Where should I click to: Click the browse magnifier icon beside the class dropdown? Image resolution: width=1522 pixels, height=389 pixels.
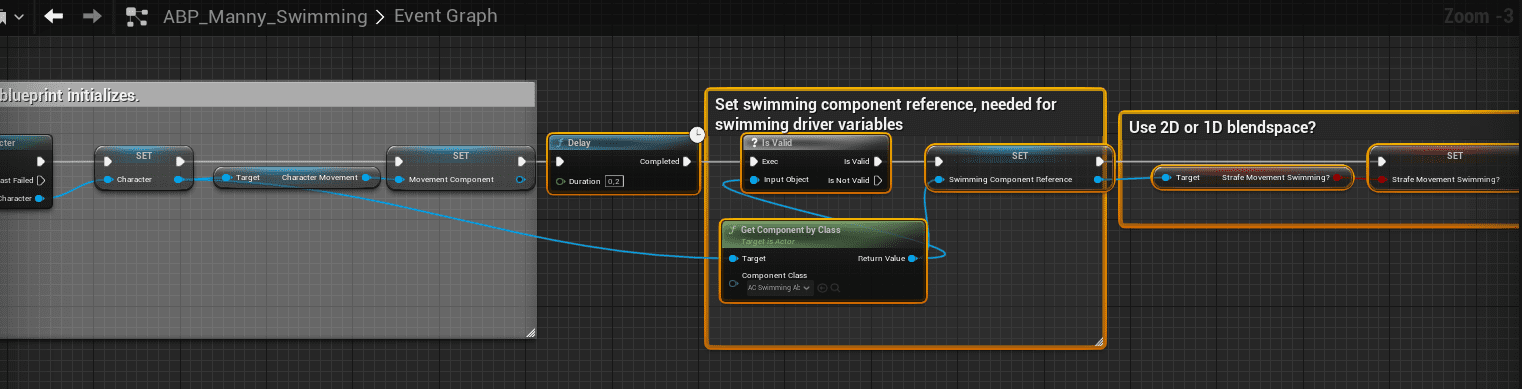[834, 288]
